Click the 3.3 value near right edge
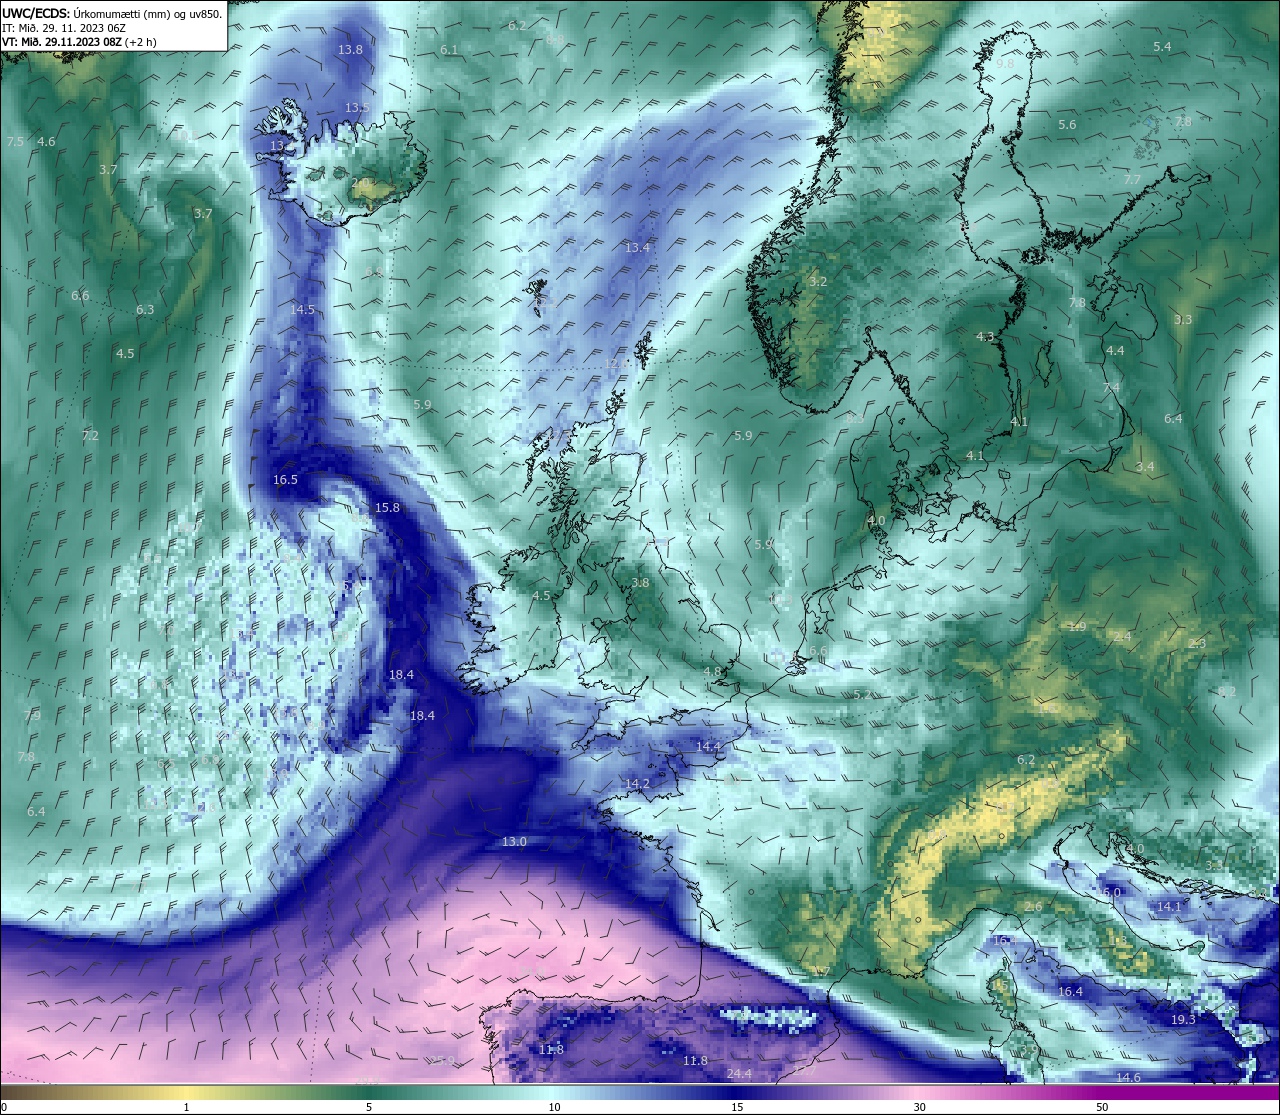 pos(1183,320)
